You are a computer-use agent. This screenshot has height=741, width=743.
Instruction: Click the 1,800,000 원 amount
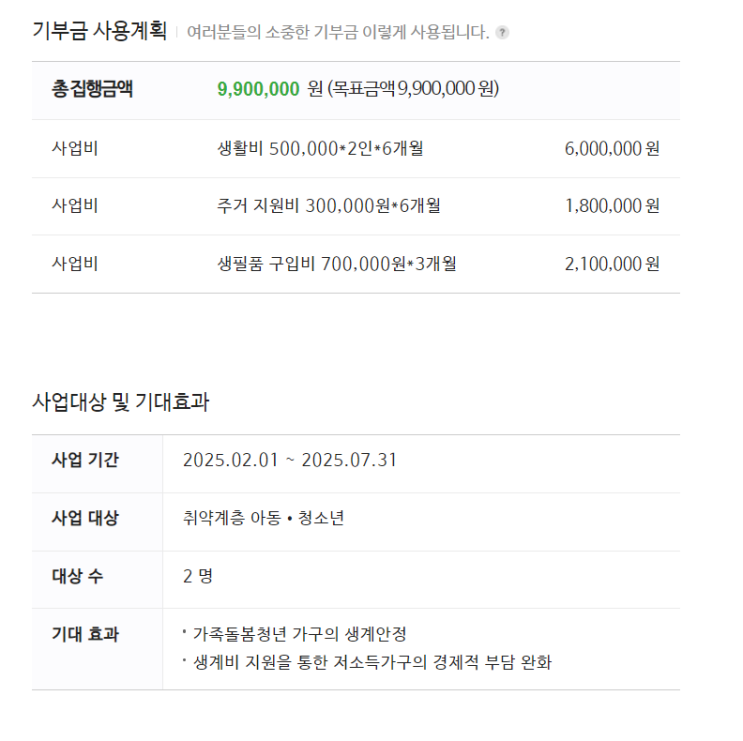pyautogui.click(x=612, y=206)
